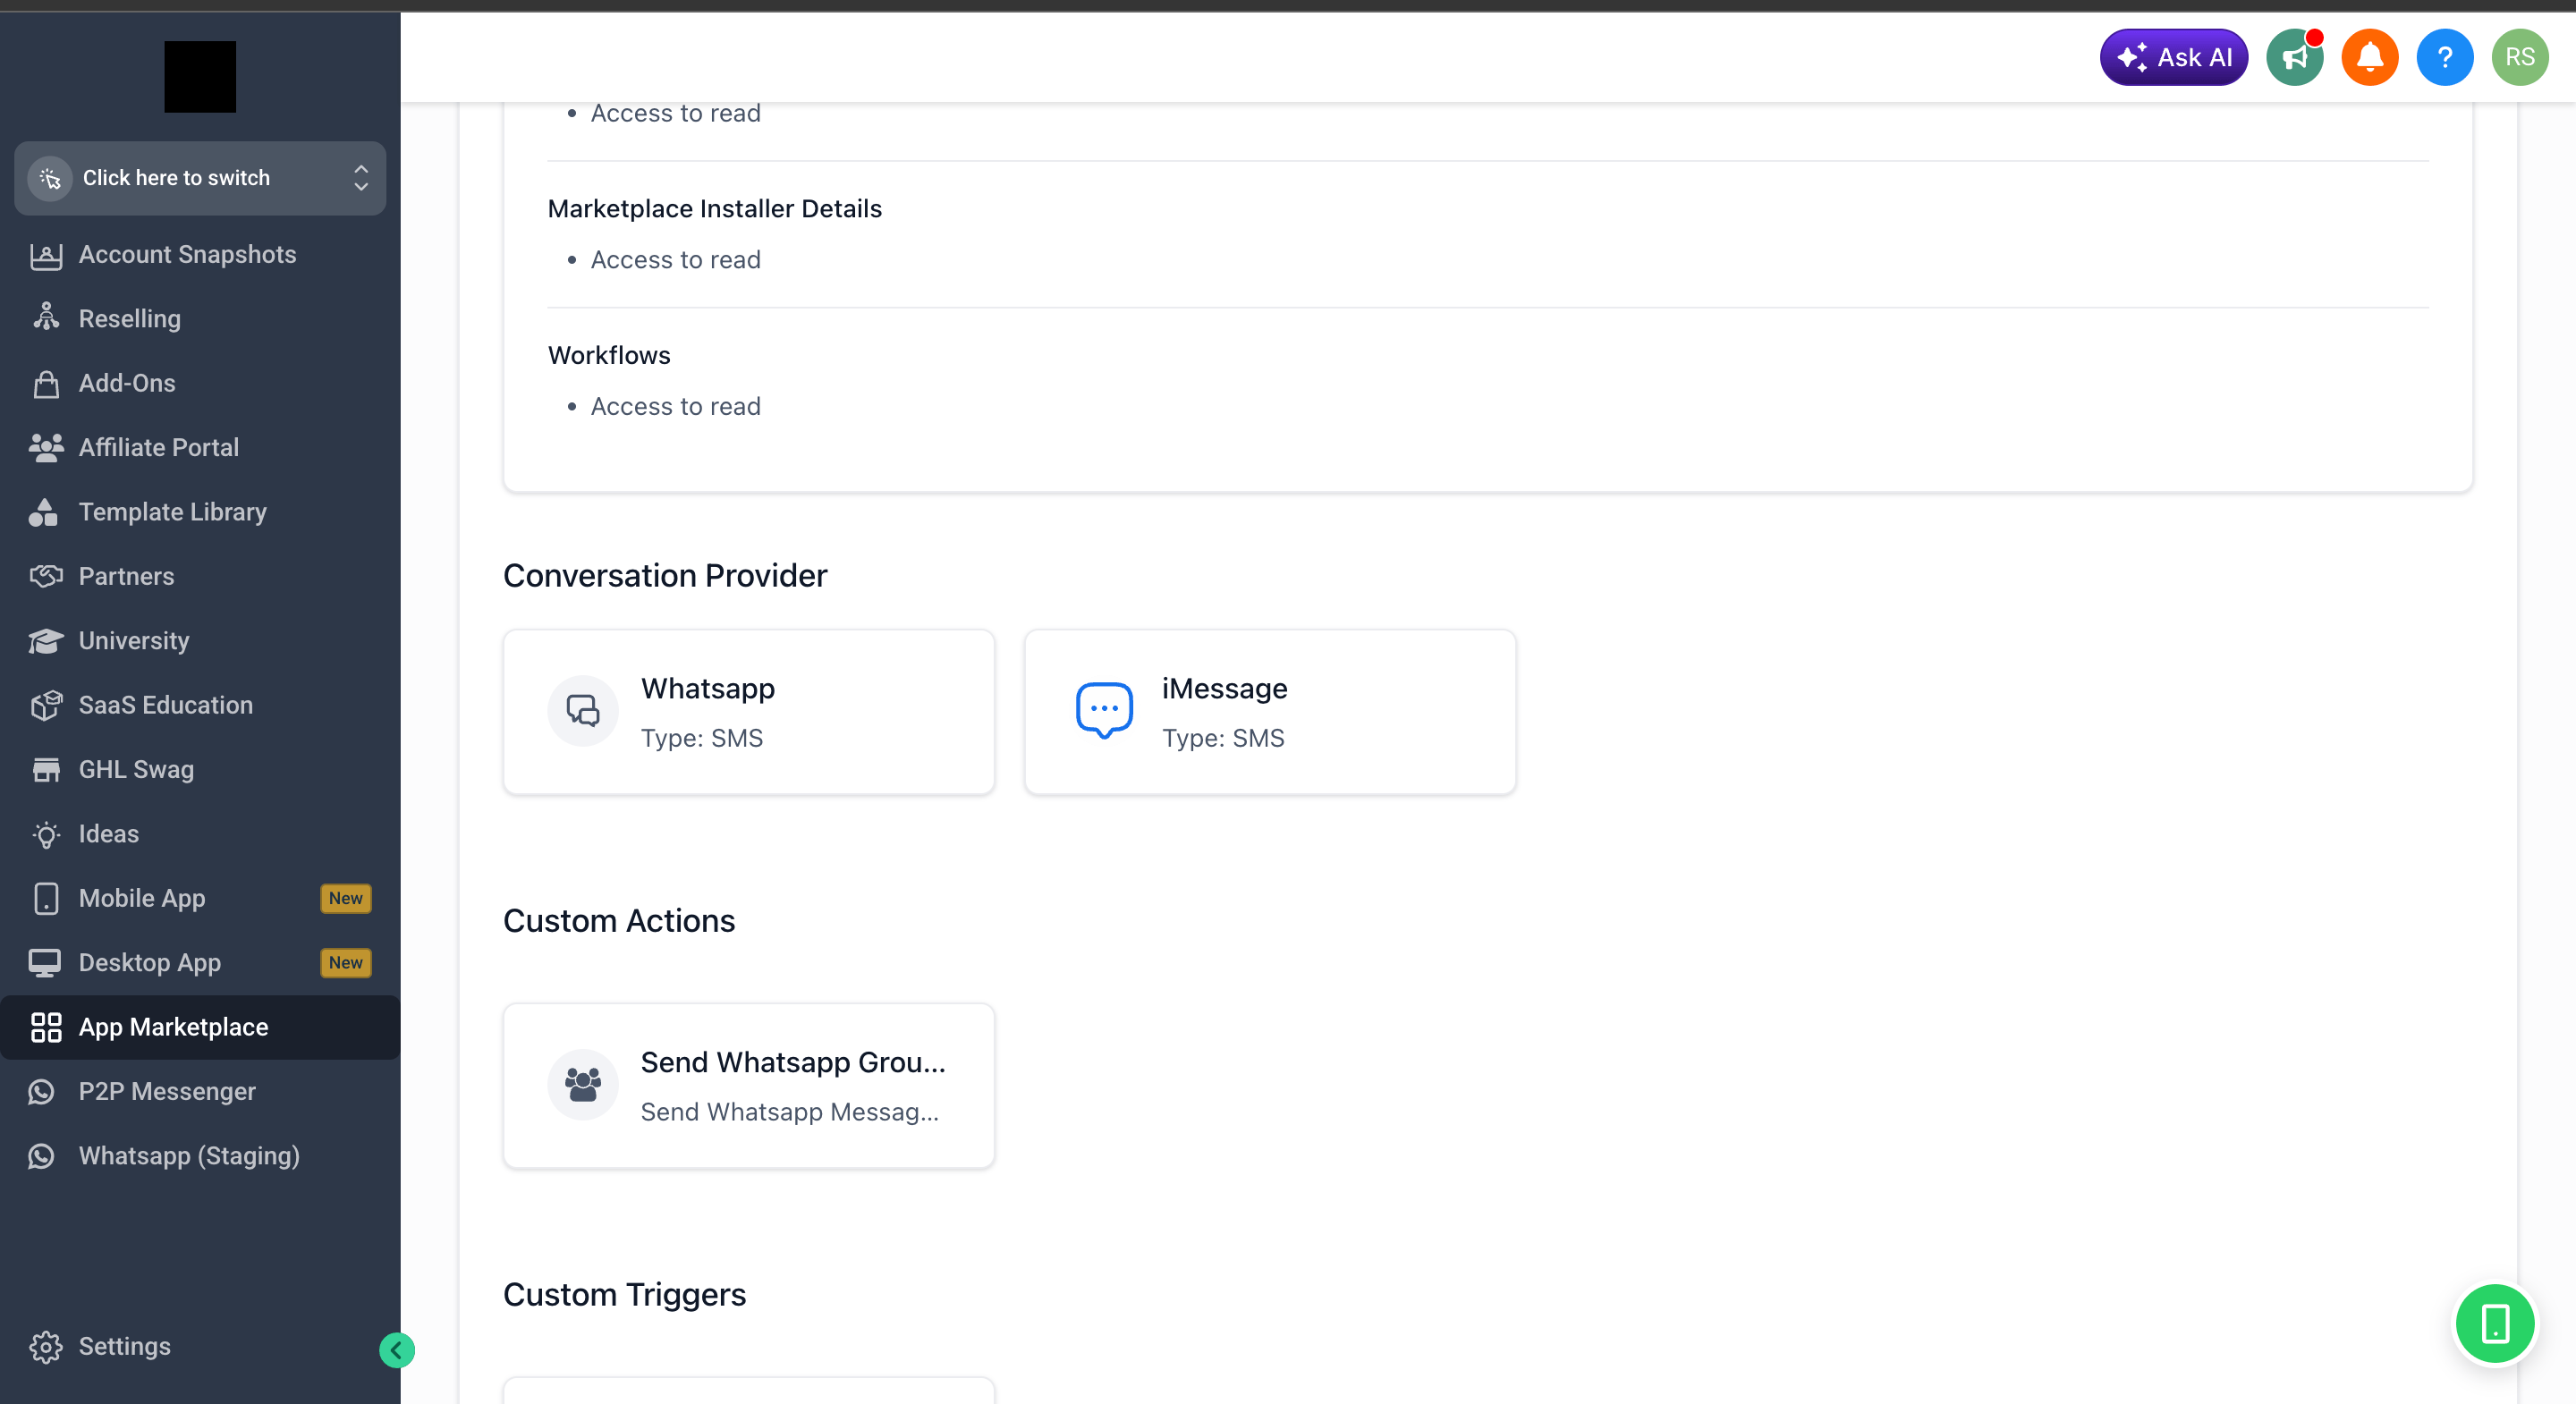
Task: Click the Conversation Provider section heading
Action: click(x=665, y=576)
